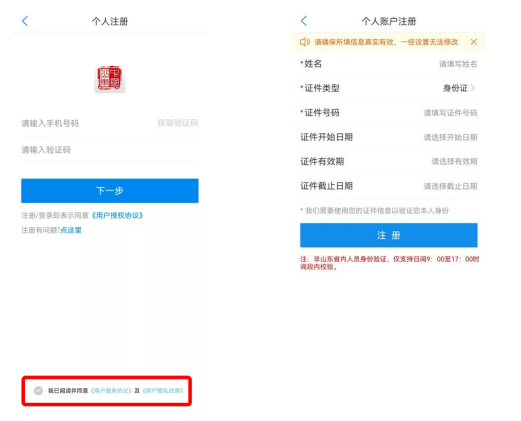This screenshot has width=521, height=421.
Task: Close the yellow notice banner
Action: (x=474, y=42)
